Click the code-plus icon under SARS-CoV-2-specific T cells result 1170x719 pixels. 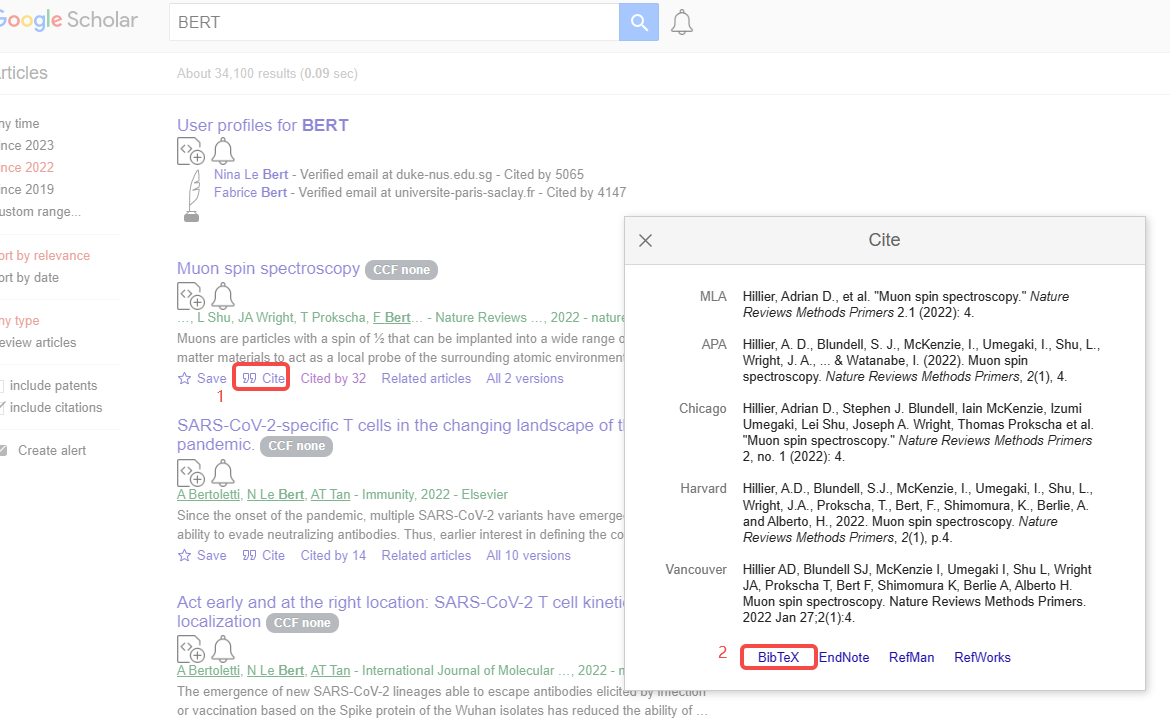click(x=191, y=473)
